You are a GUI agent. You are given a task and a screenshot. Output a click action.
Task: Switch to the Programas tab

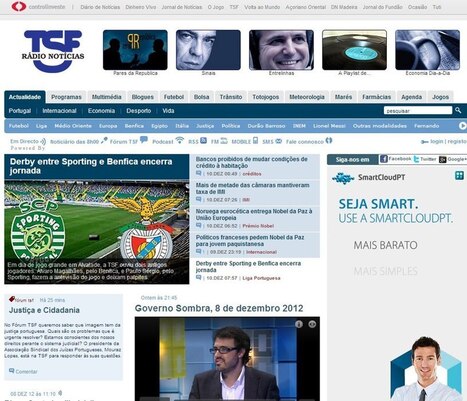tap(66, 97)
